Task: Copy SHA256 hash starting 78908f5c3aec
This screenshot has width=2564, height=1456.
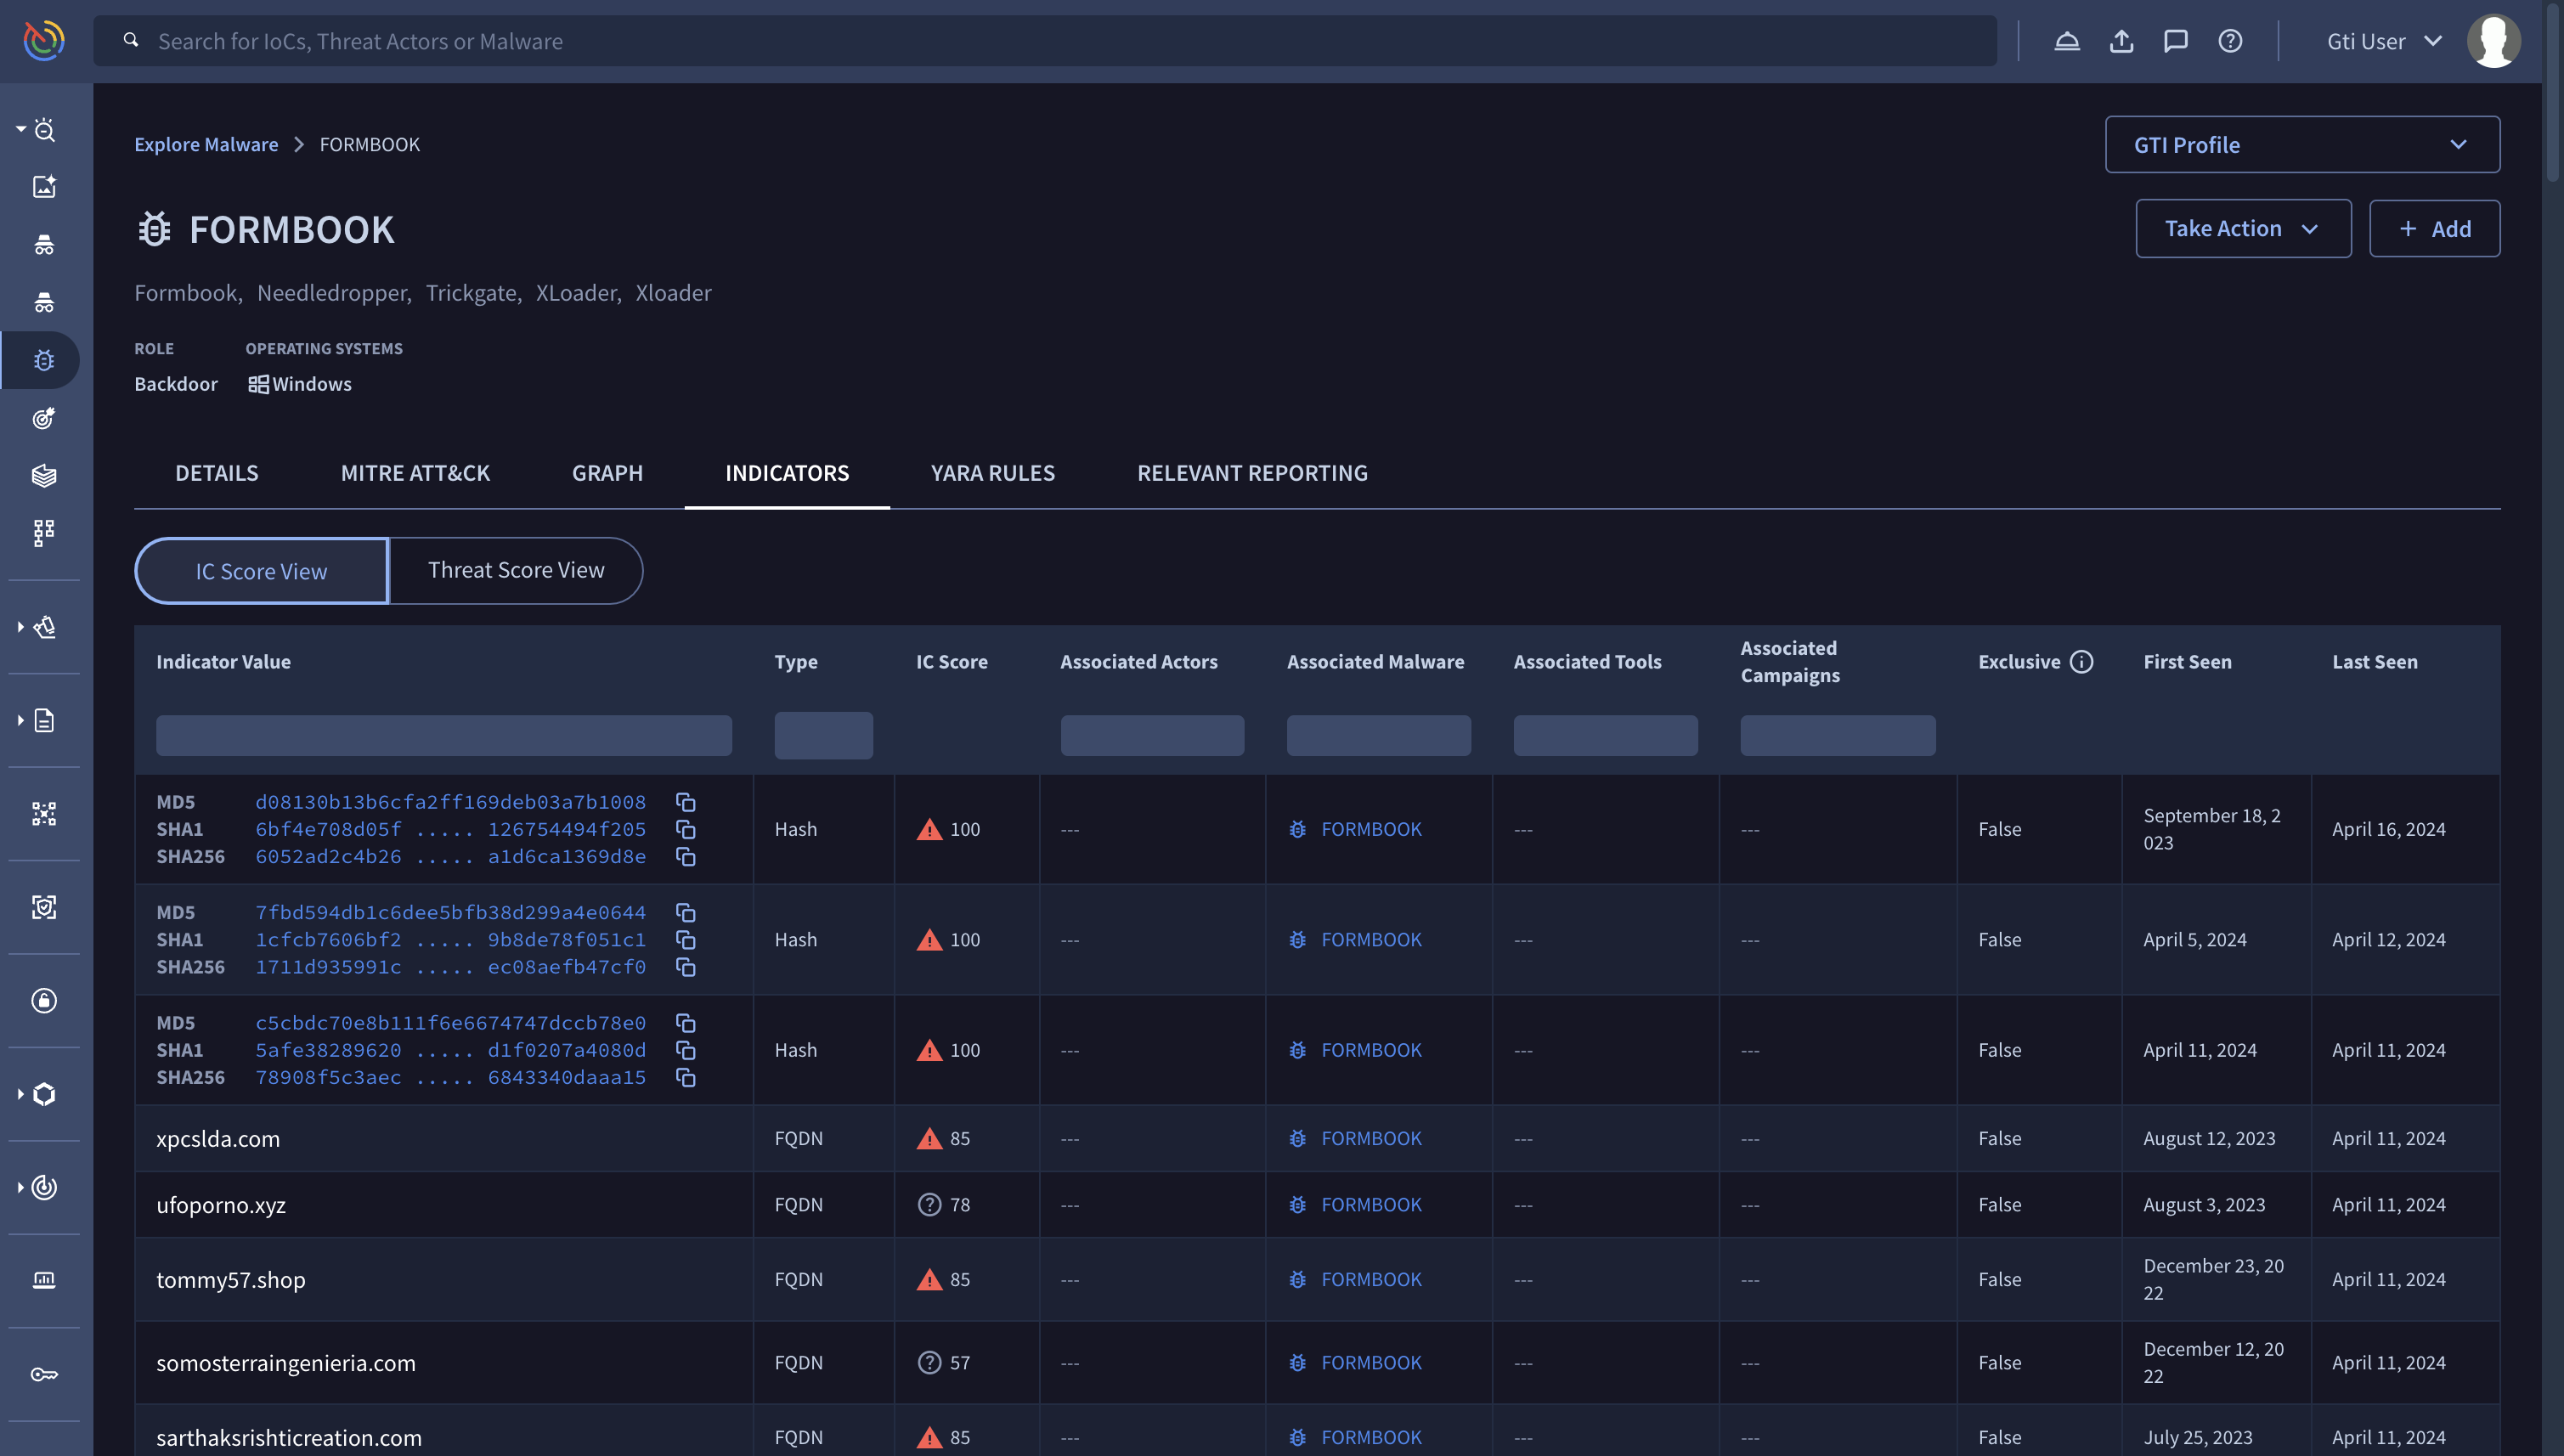Action: [685, 1077]
